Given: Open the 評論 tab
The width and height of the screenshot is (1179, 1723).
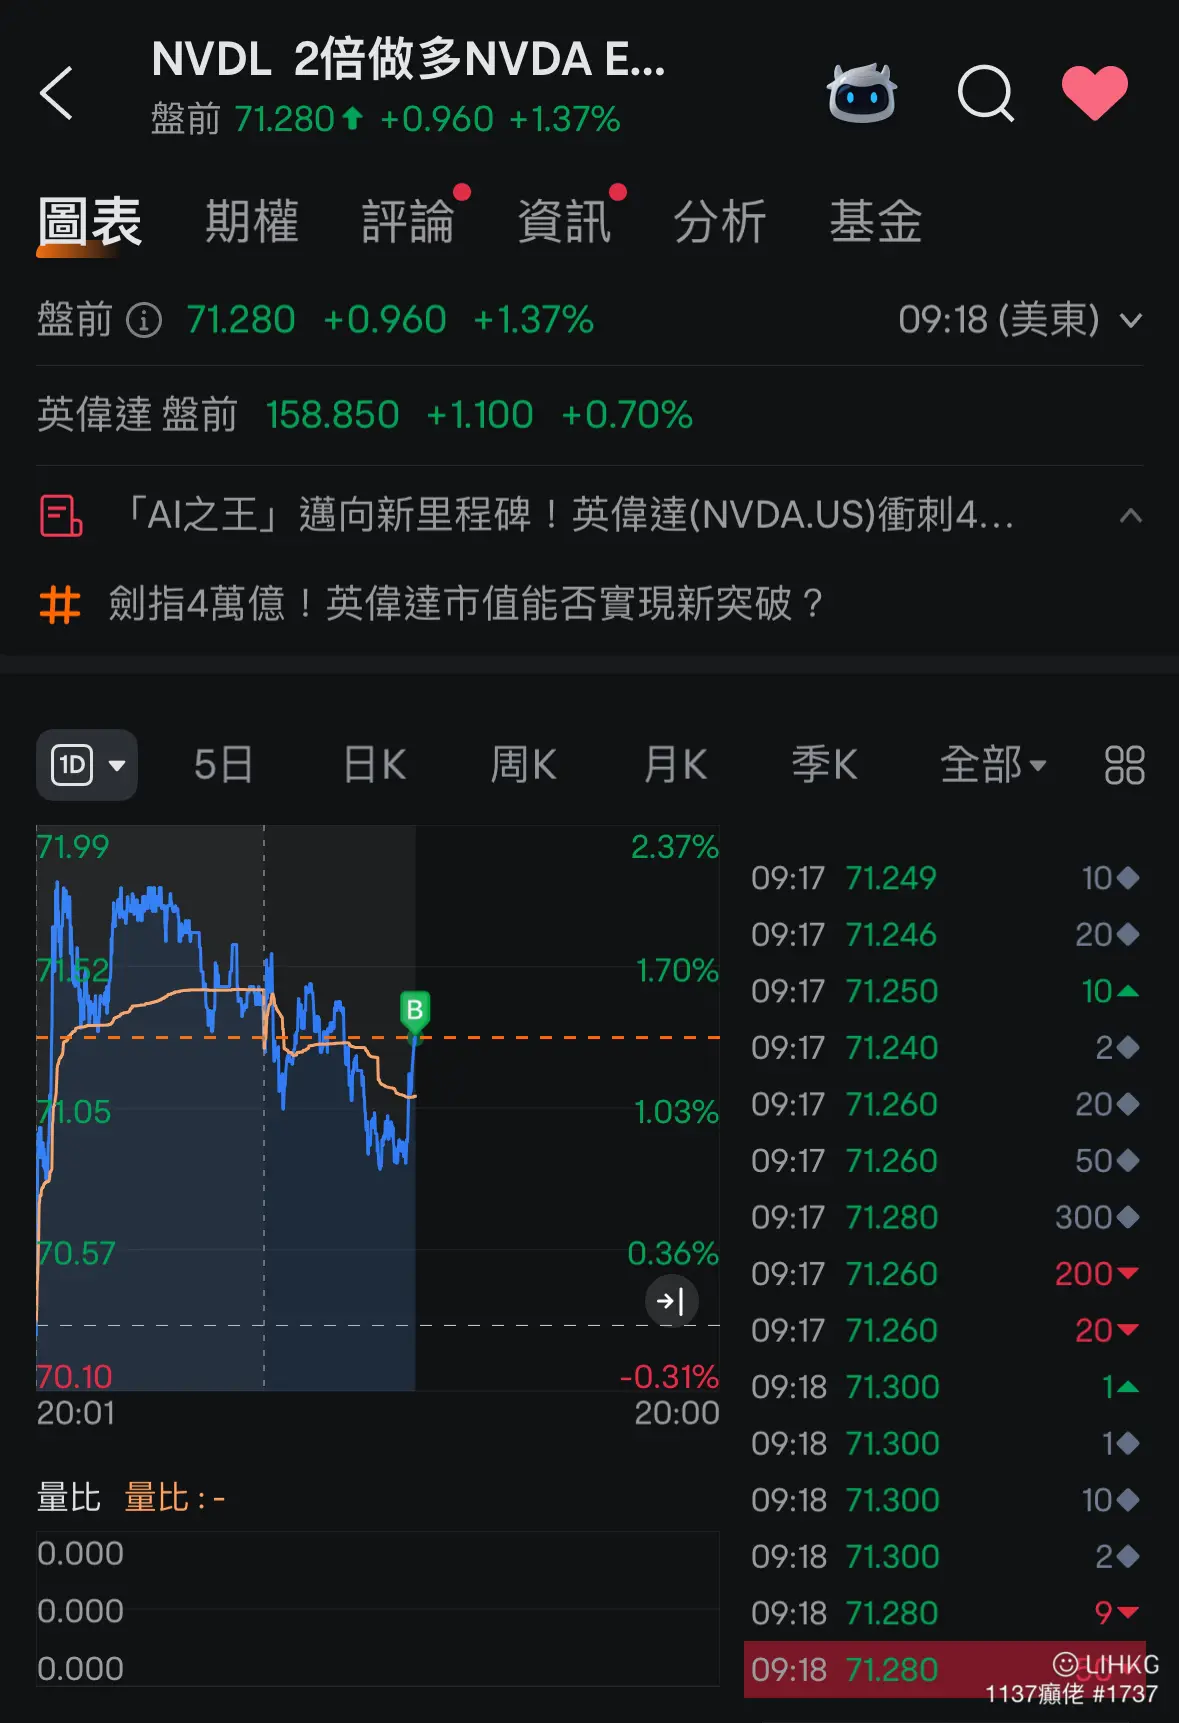Looking at the screenshot, I should point(408,222).
